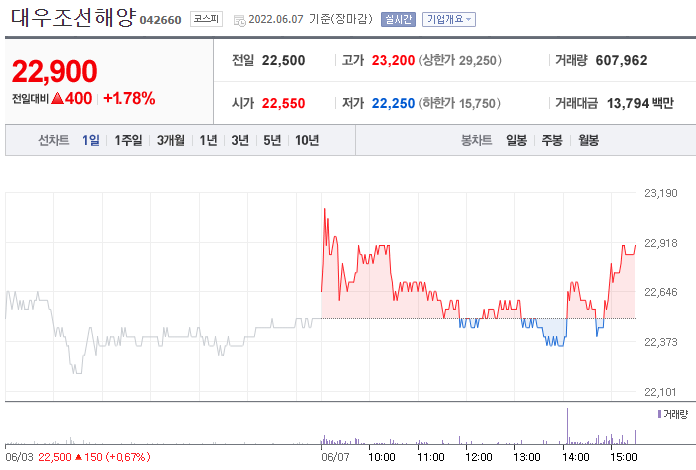Click the 06/07 date label on the axis
The height and width of the screenshot is (470, 696).
point(335,457)
